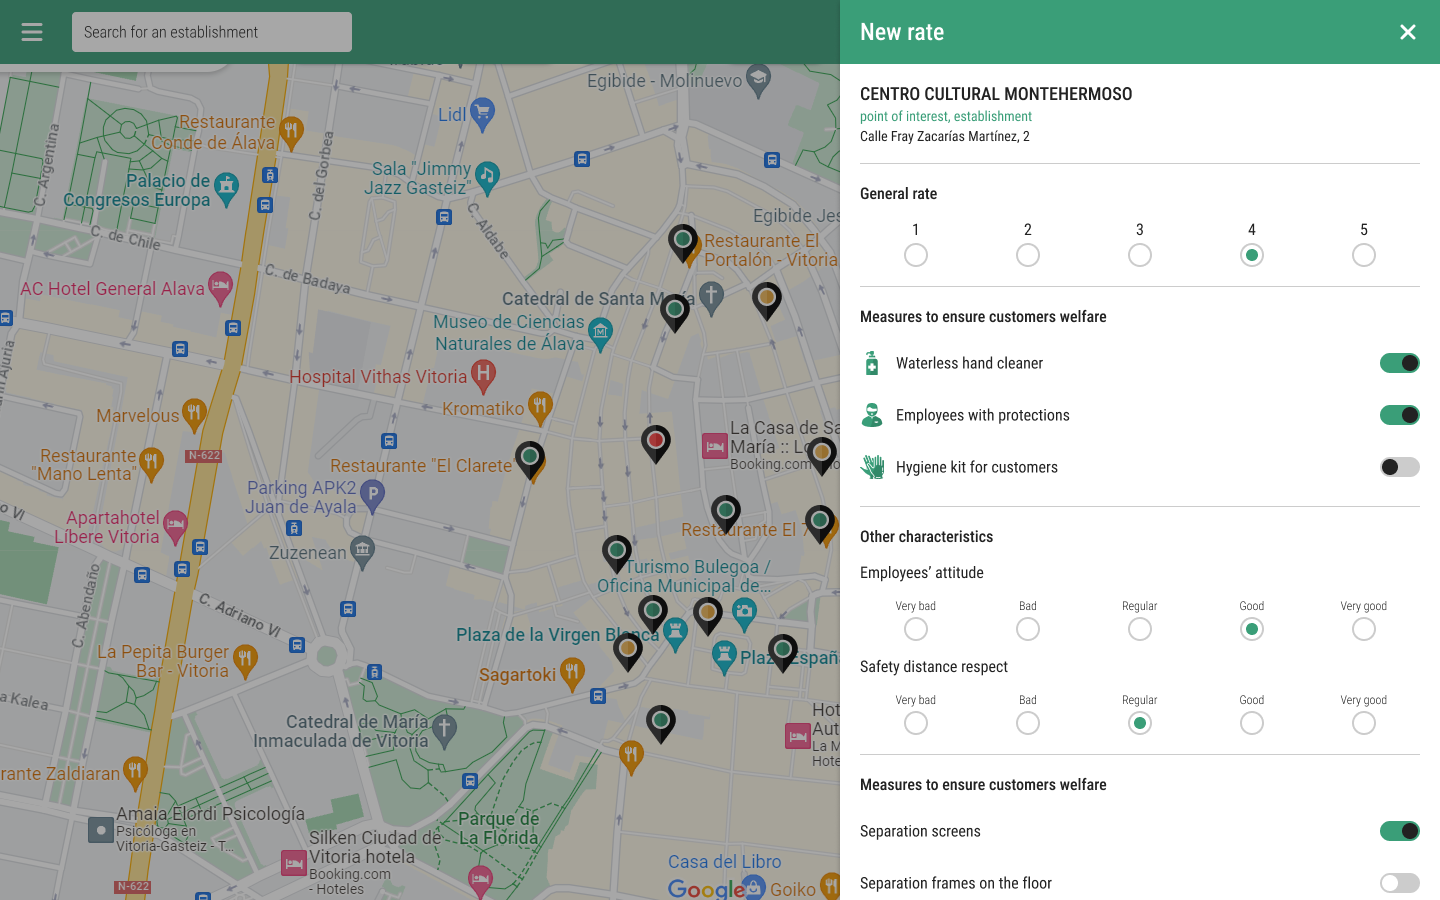
Task: Click the AC Hotel General Alava icon
Action: (x=220, y=289)
